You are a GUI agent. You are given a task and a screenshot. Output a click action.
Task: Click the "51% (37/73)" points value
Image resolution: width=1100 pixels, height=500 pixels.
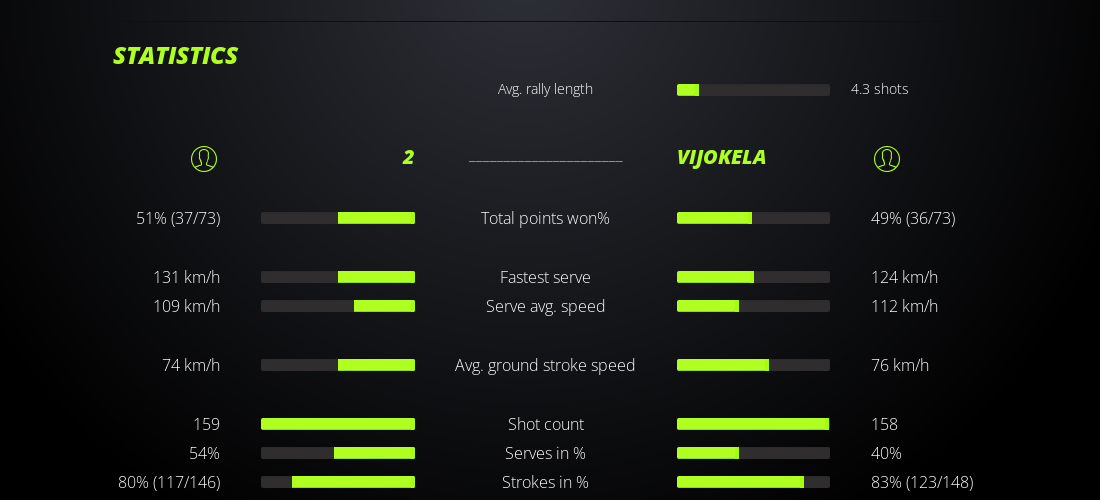(x=178, y=218)
